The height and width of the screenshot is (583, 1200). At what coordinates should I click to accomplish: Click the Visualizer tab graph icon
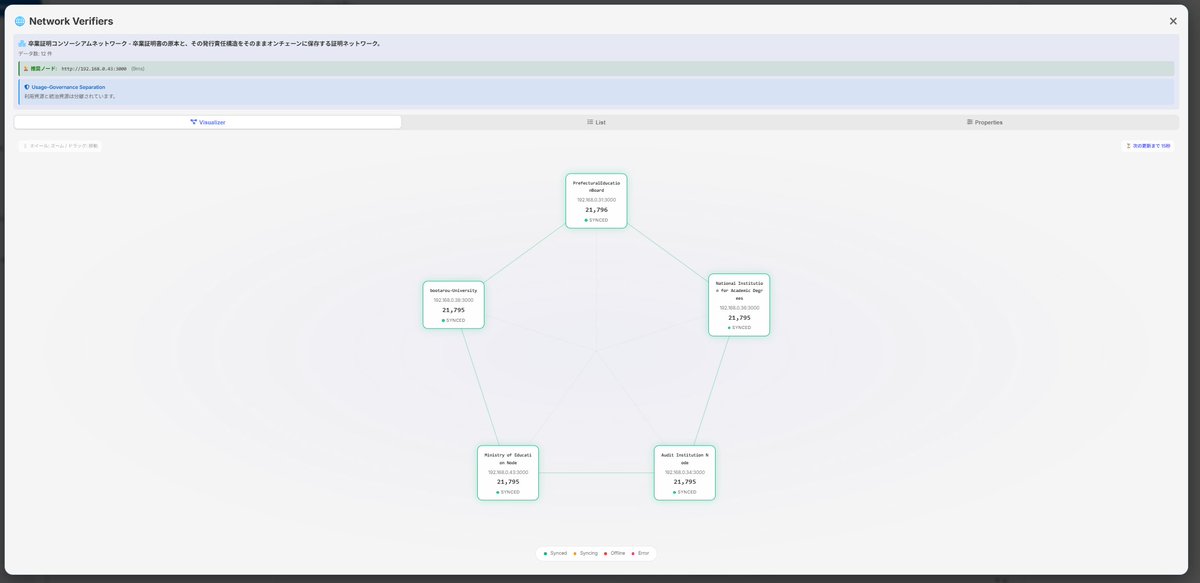194,122
